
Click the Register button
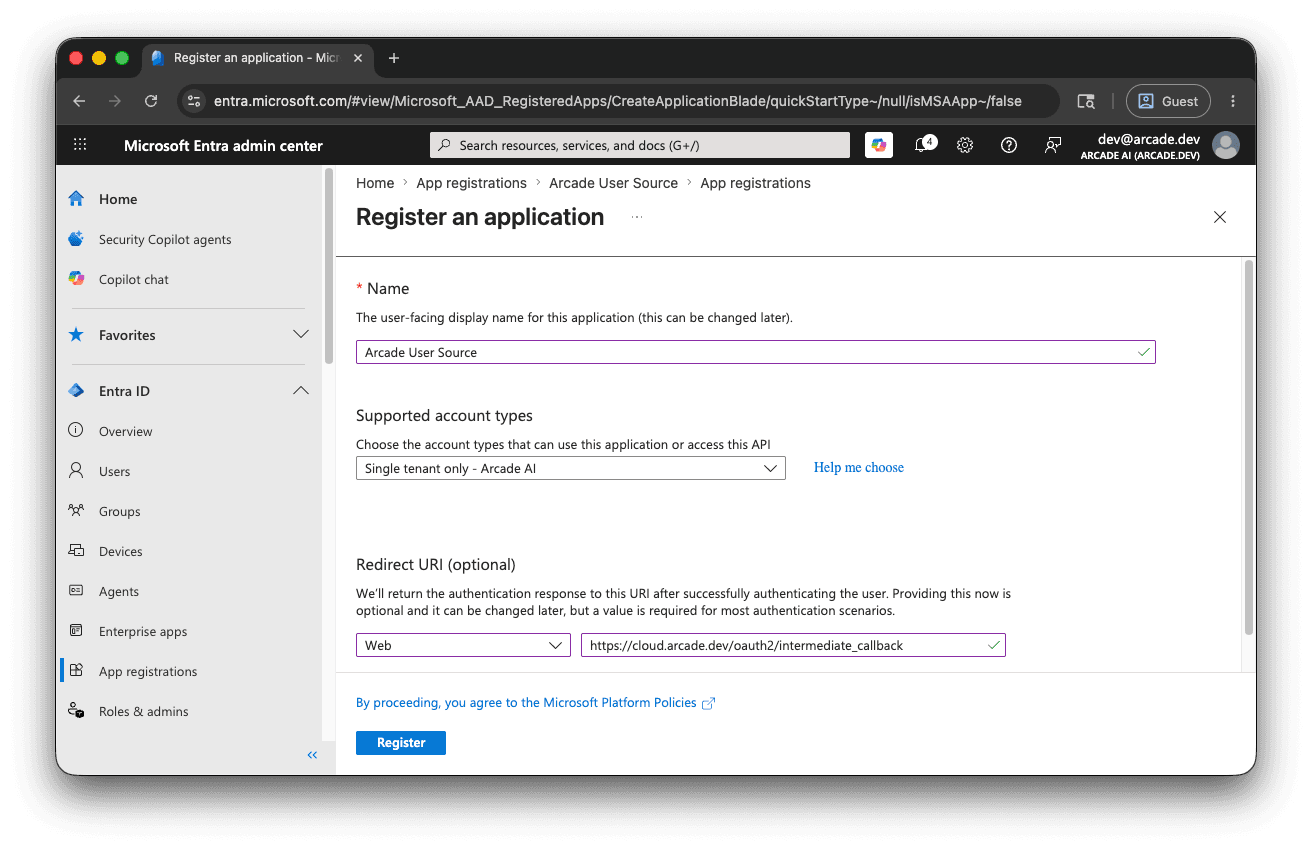point(401,743)
